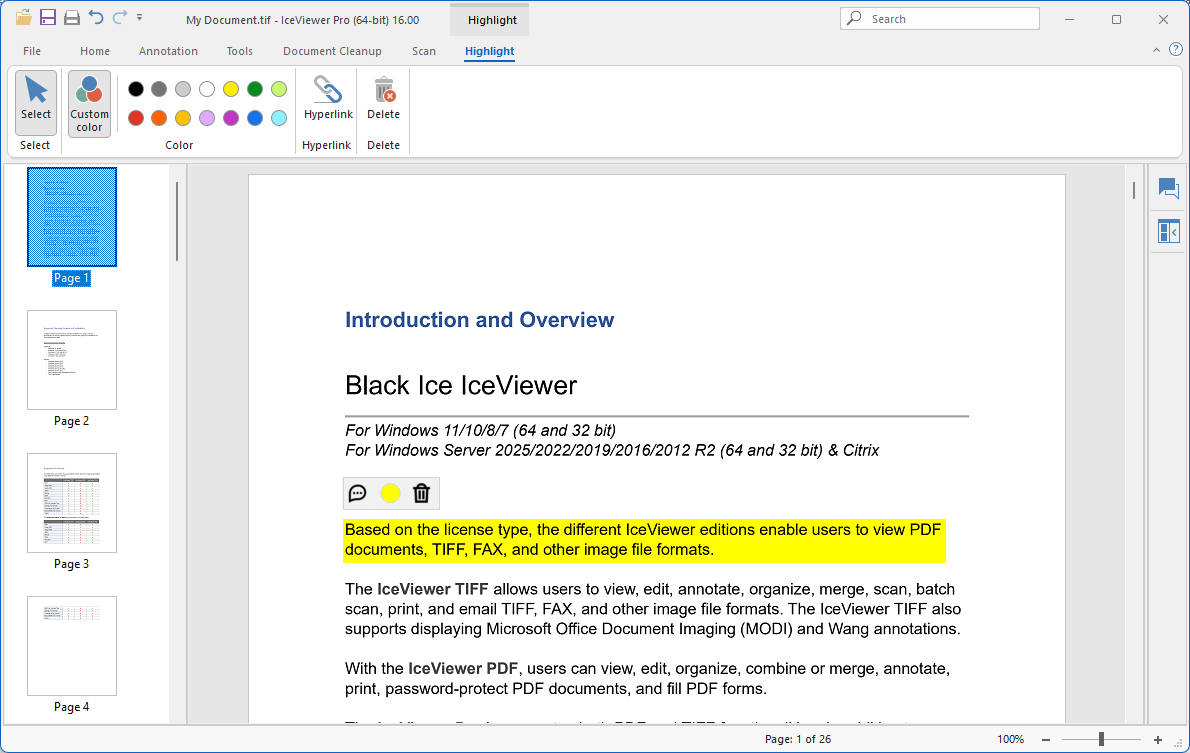
Task: Click the 'Page 1' thumbnail label
Action: coord(71,278)
